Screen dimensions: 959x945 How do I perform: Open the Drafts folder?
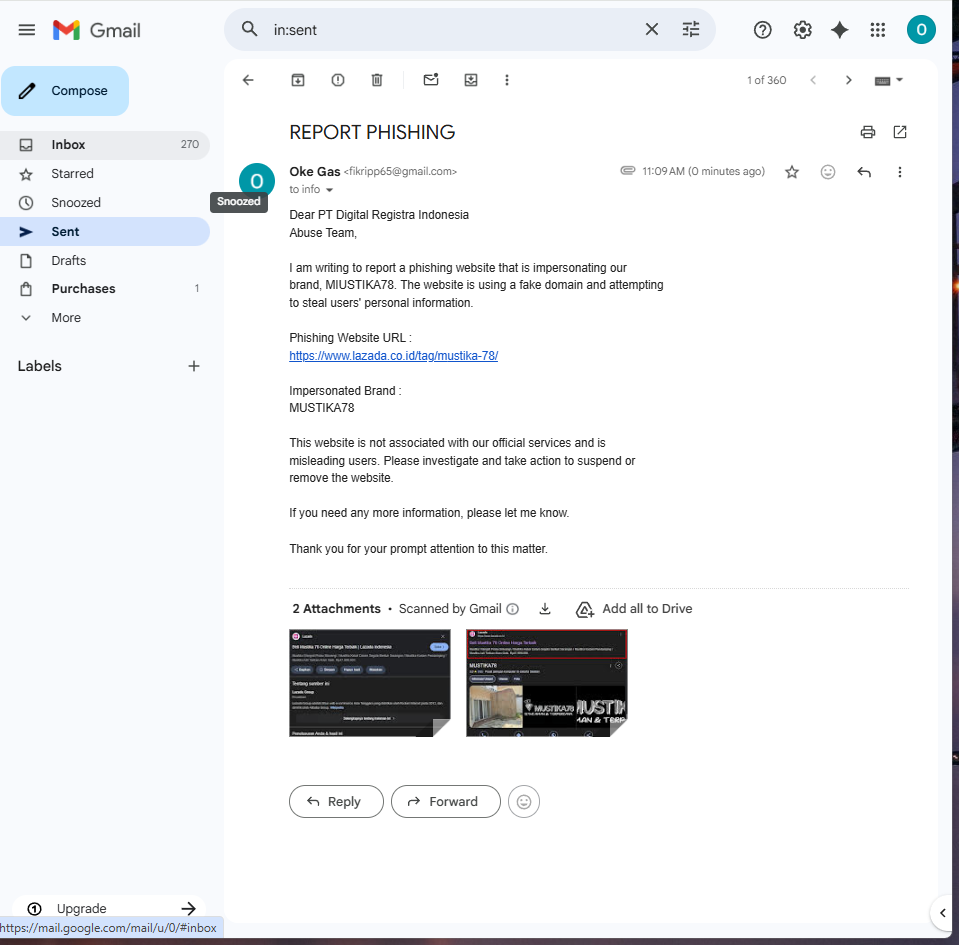(x=105, y=261)
